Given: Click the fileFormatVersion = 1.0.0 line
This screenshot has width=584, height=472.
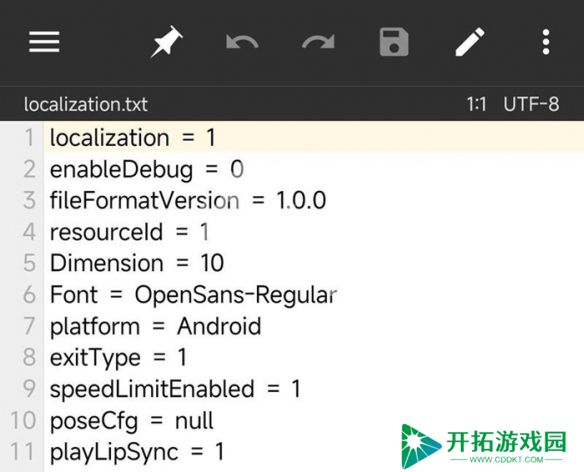Looking at the screenshot, I should point(314,200).
